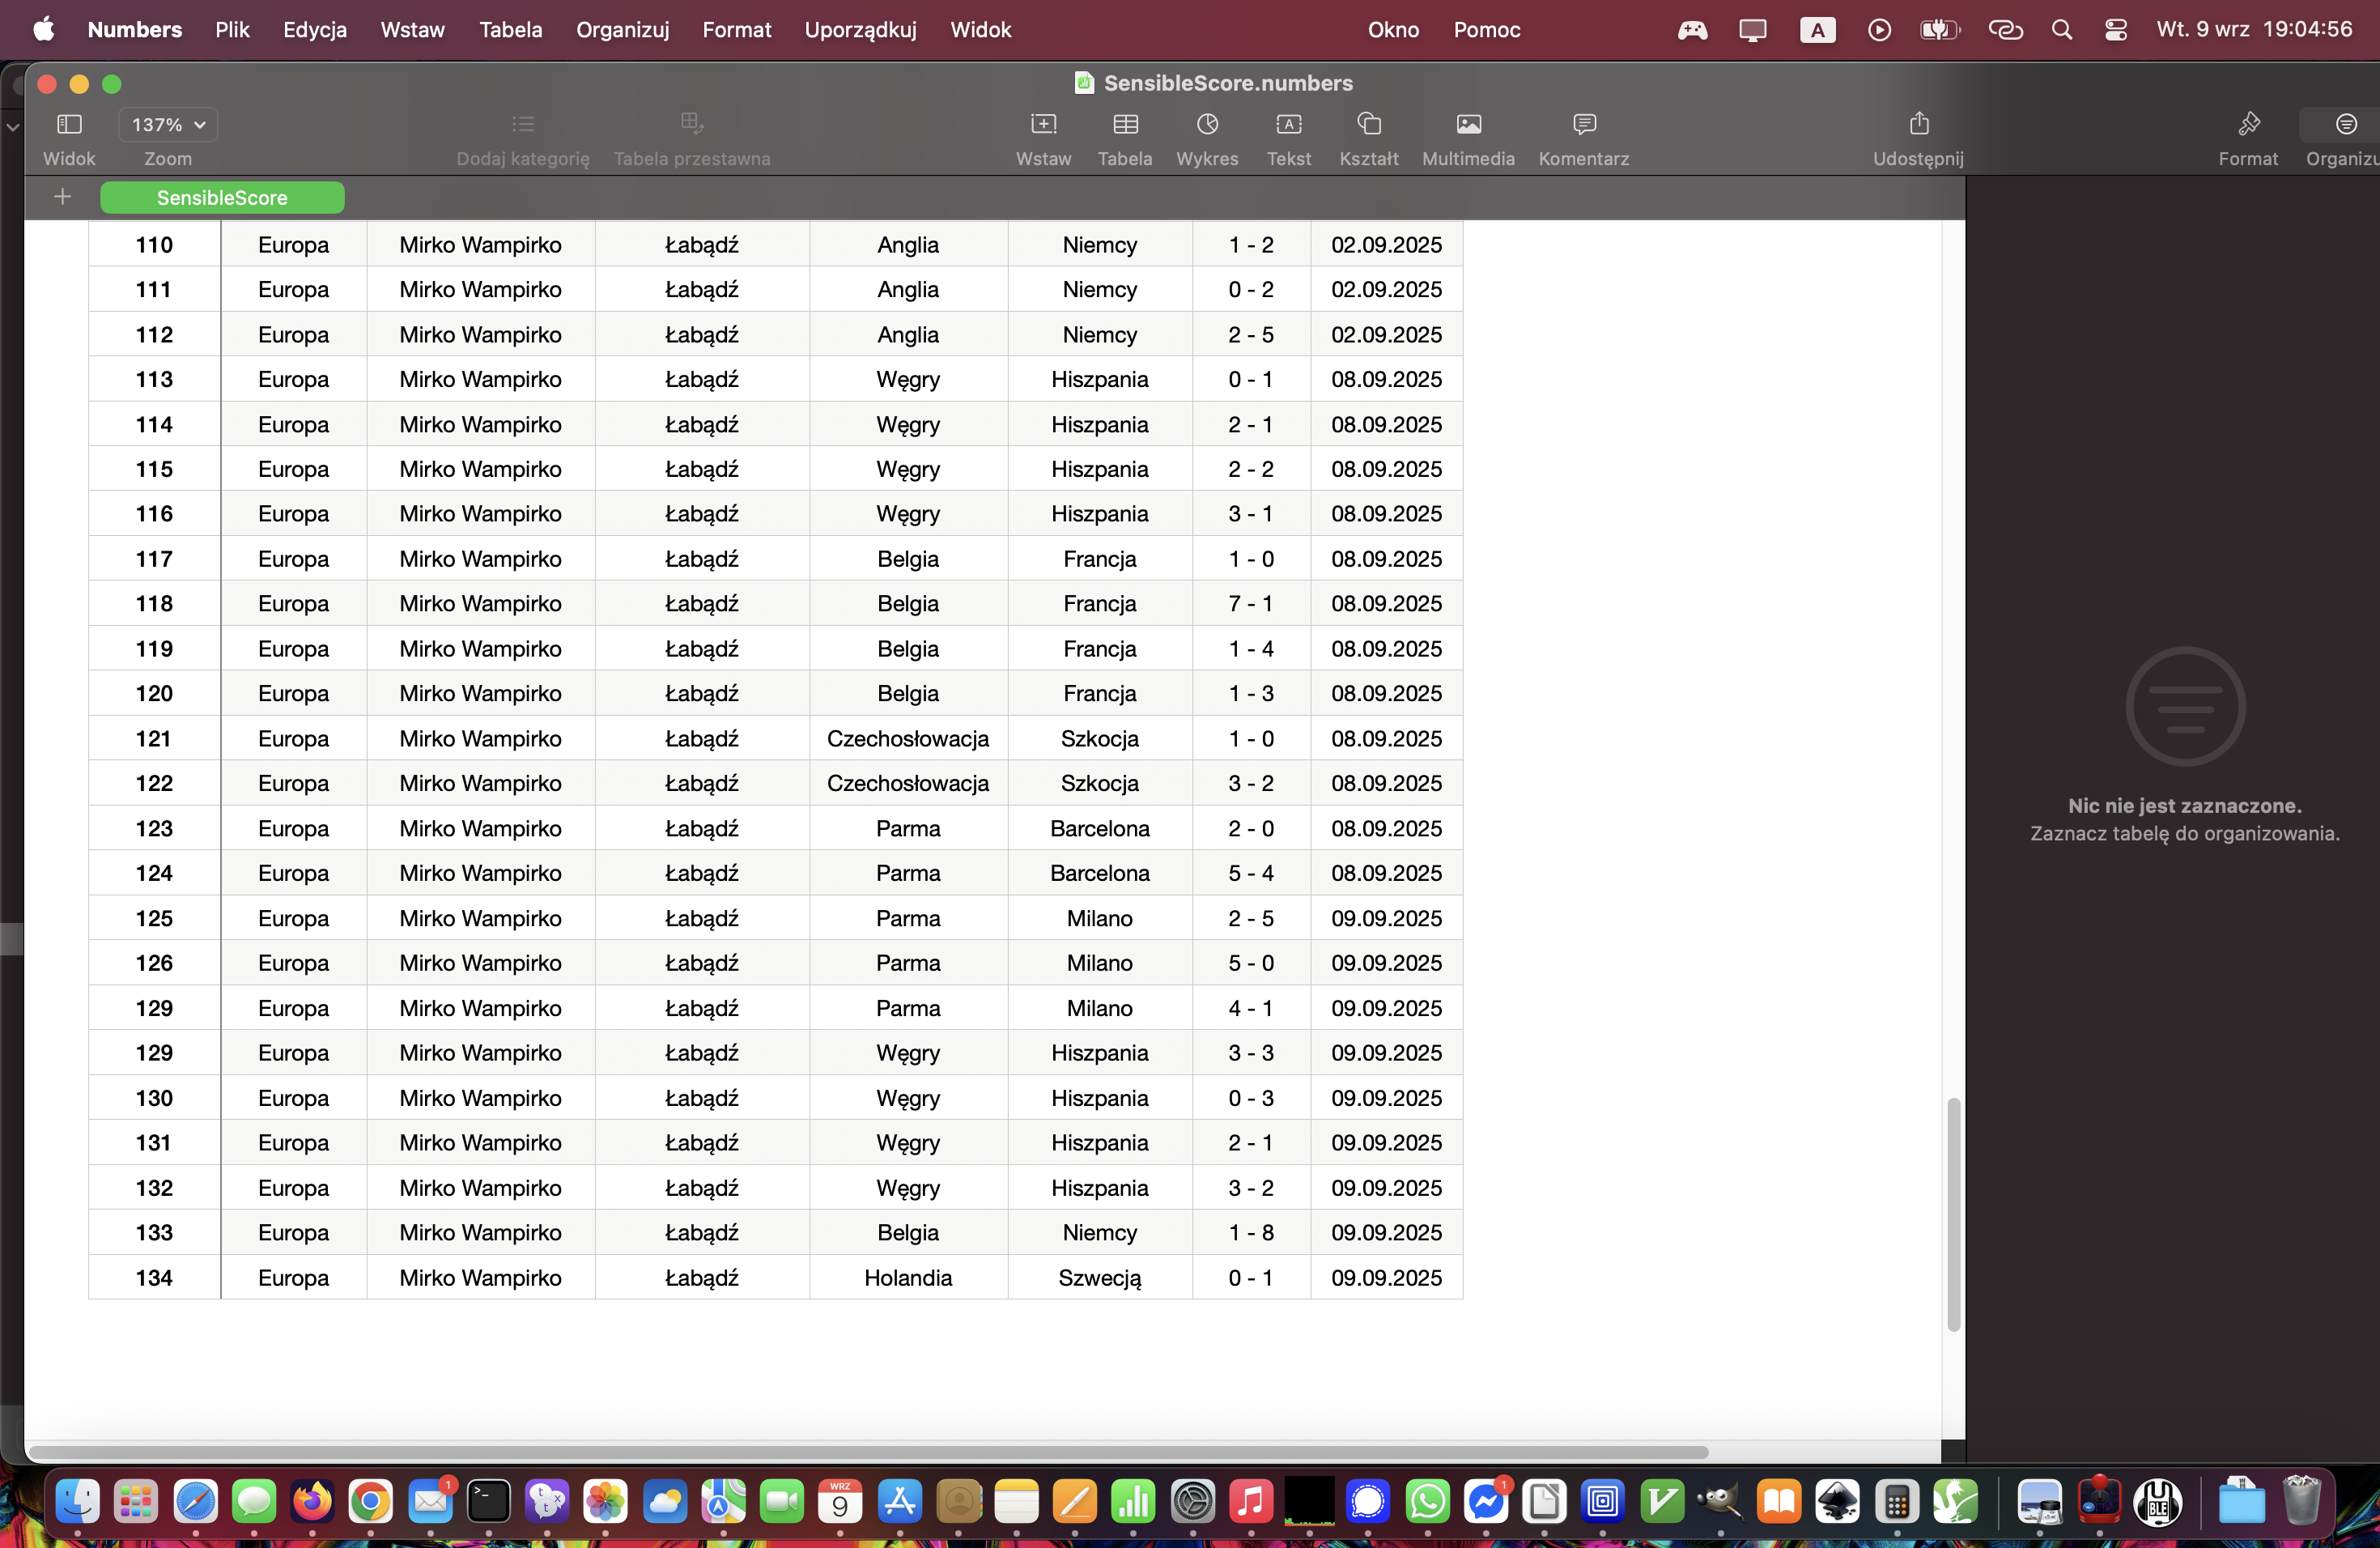Open the Tabela menu in menu bar

coord(510,30)
